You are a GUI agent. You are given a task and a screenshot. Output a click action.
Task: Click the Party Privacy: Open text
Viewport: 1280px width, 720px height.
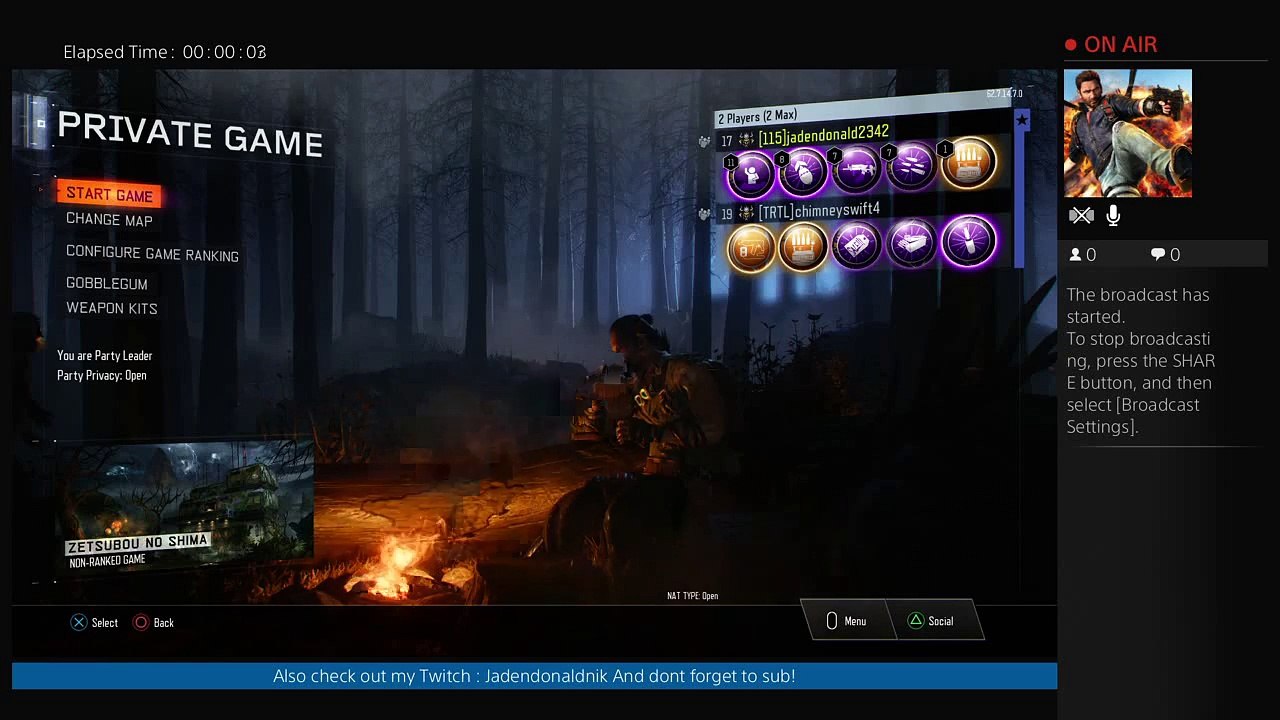[102, 376]
